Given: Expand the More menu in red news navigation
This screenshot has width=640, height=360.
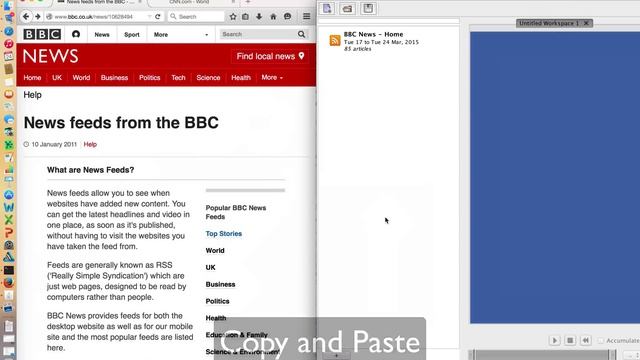Looking at the screenshot, I should tap(272, 78).
